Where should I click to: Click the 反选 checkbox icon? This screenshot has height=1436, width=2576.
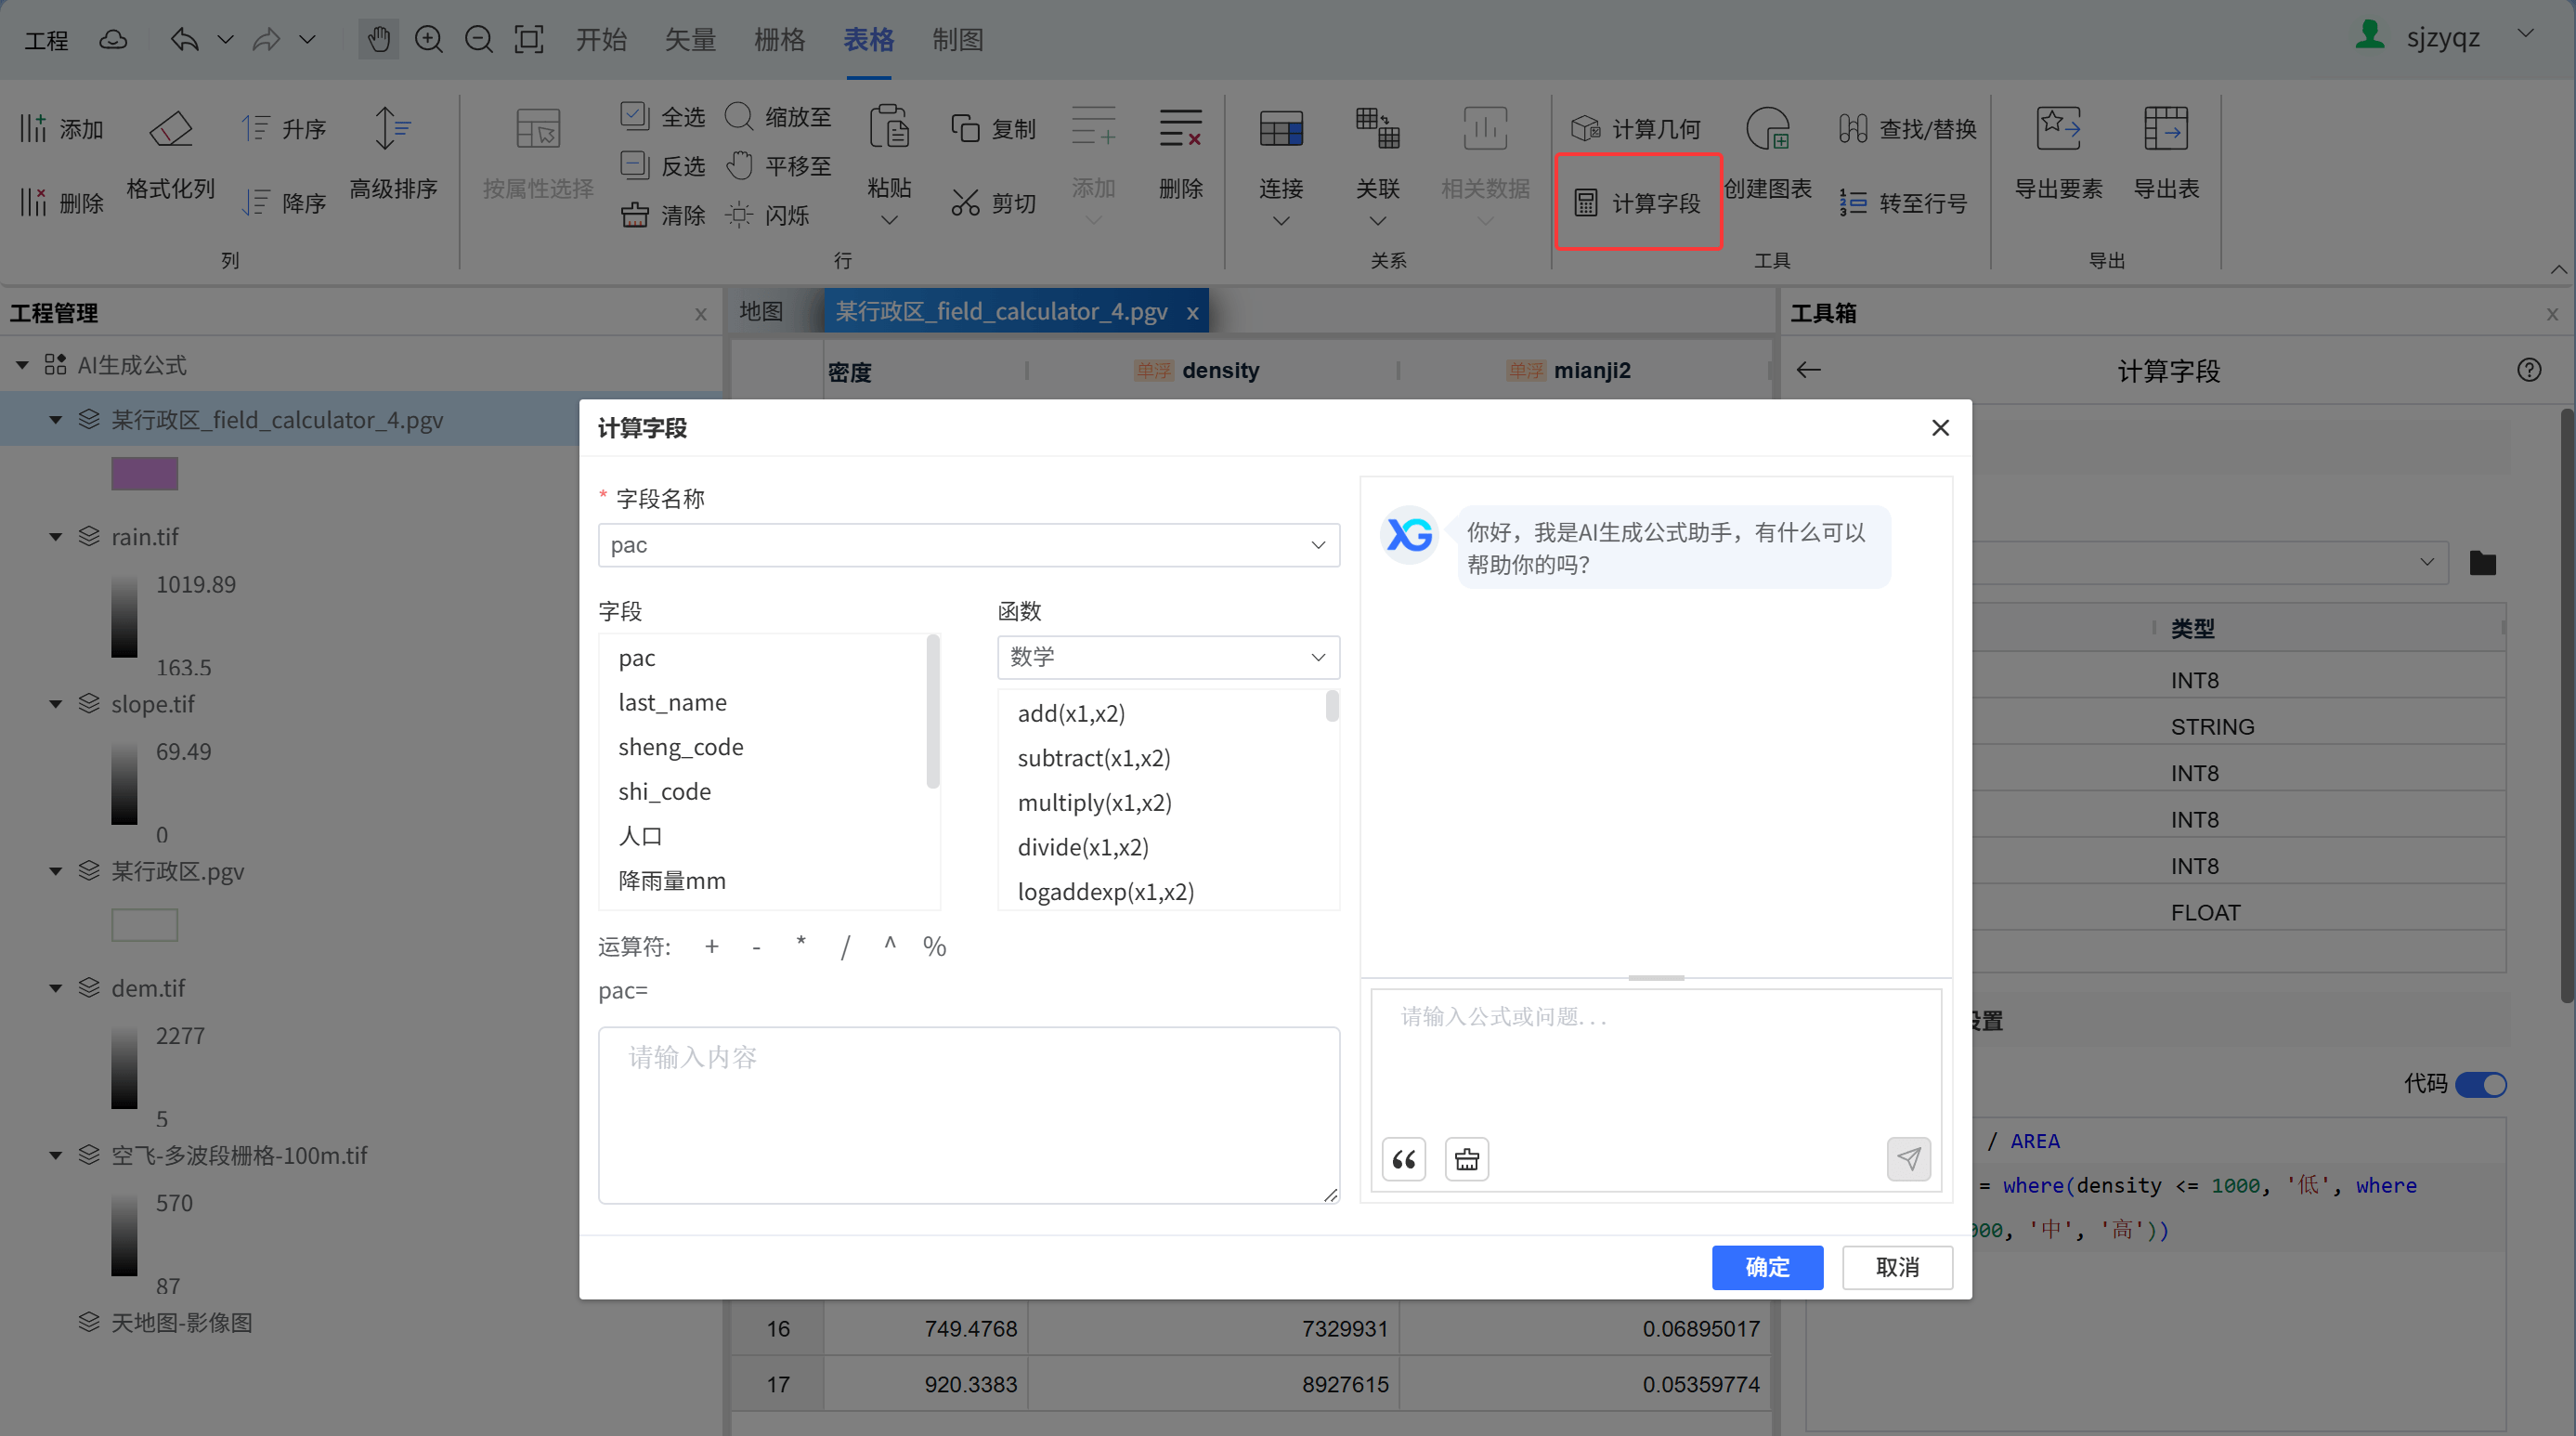[x=634, y=165]
